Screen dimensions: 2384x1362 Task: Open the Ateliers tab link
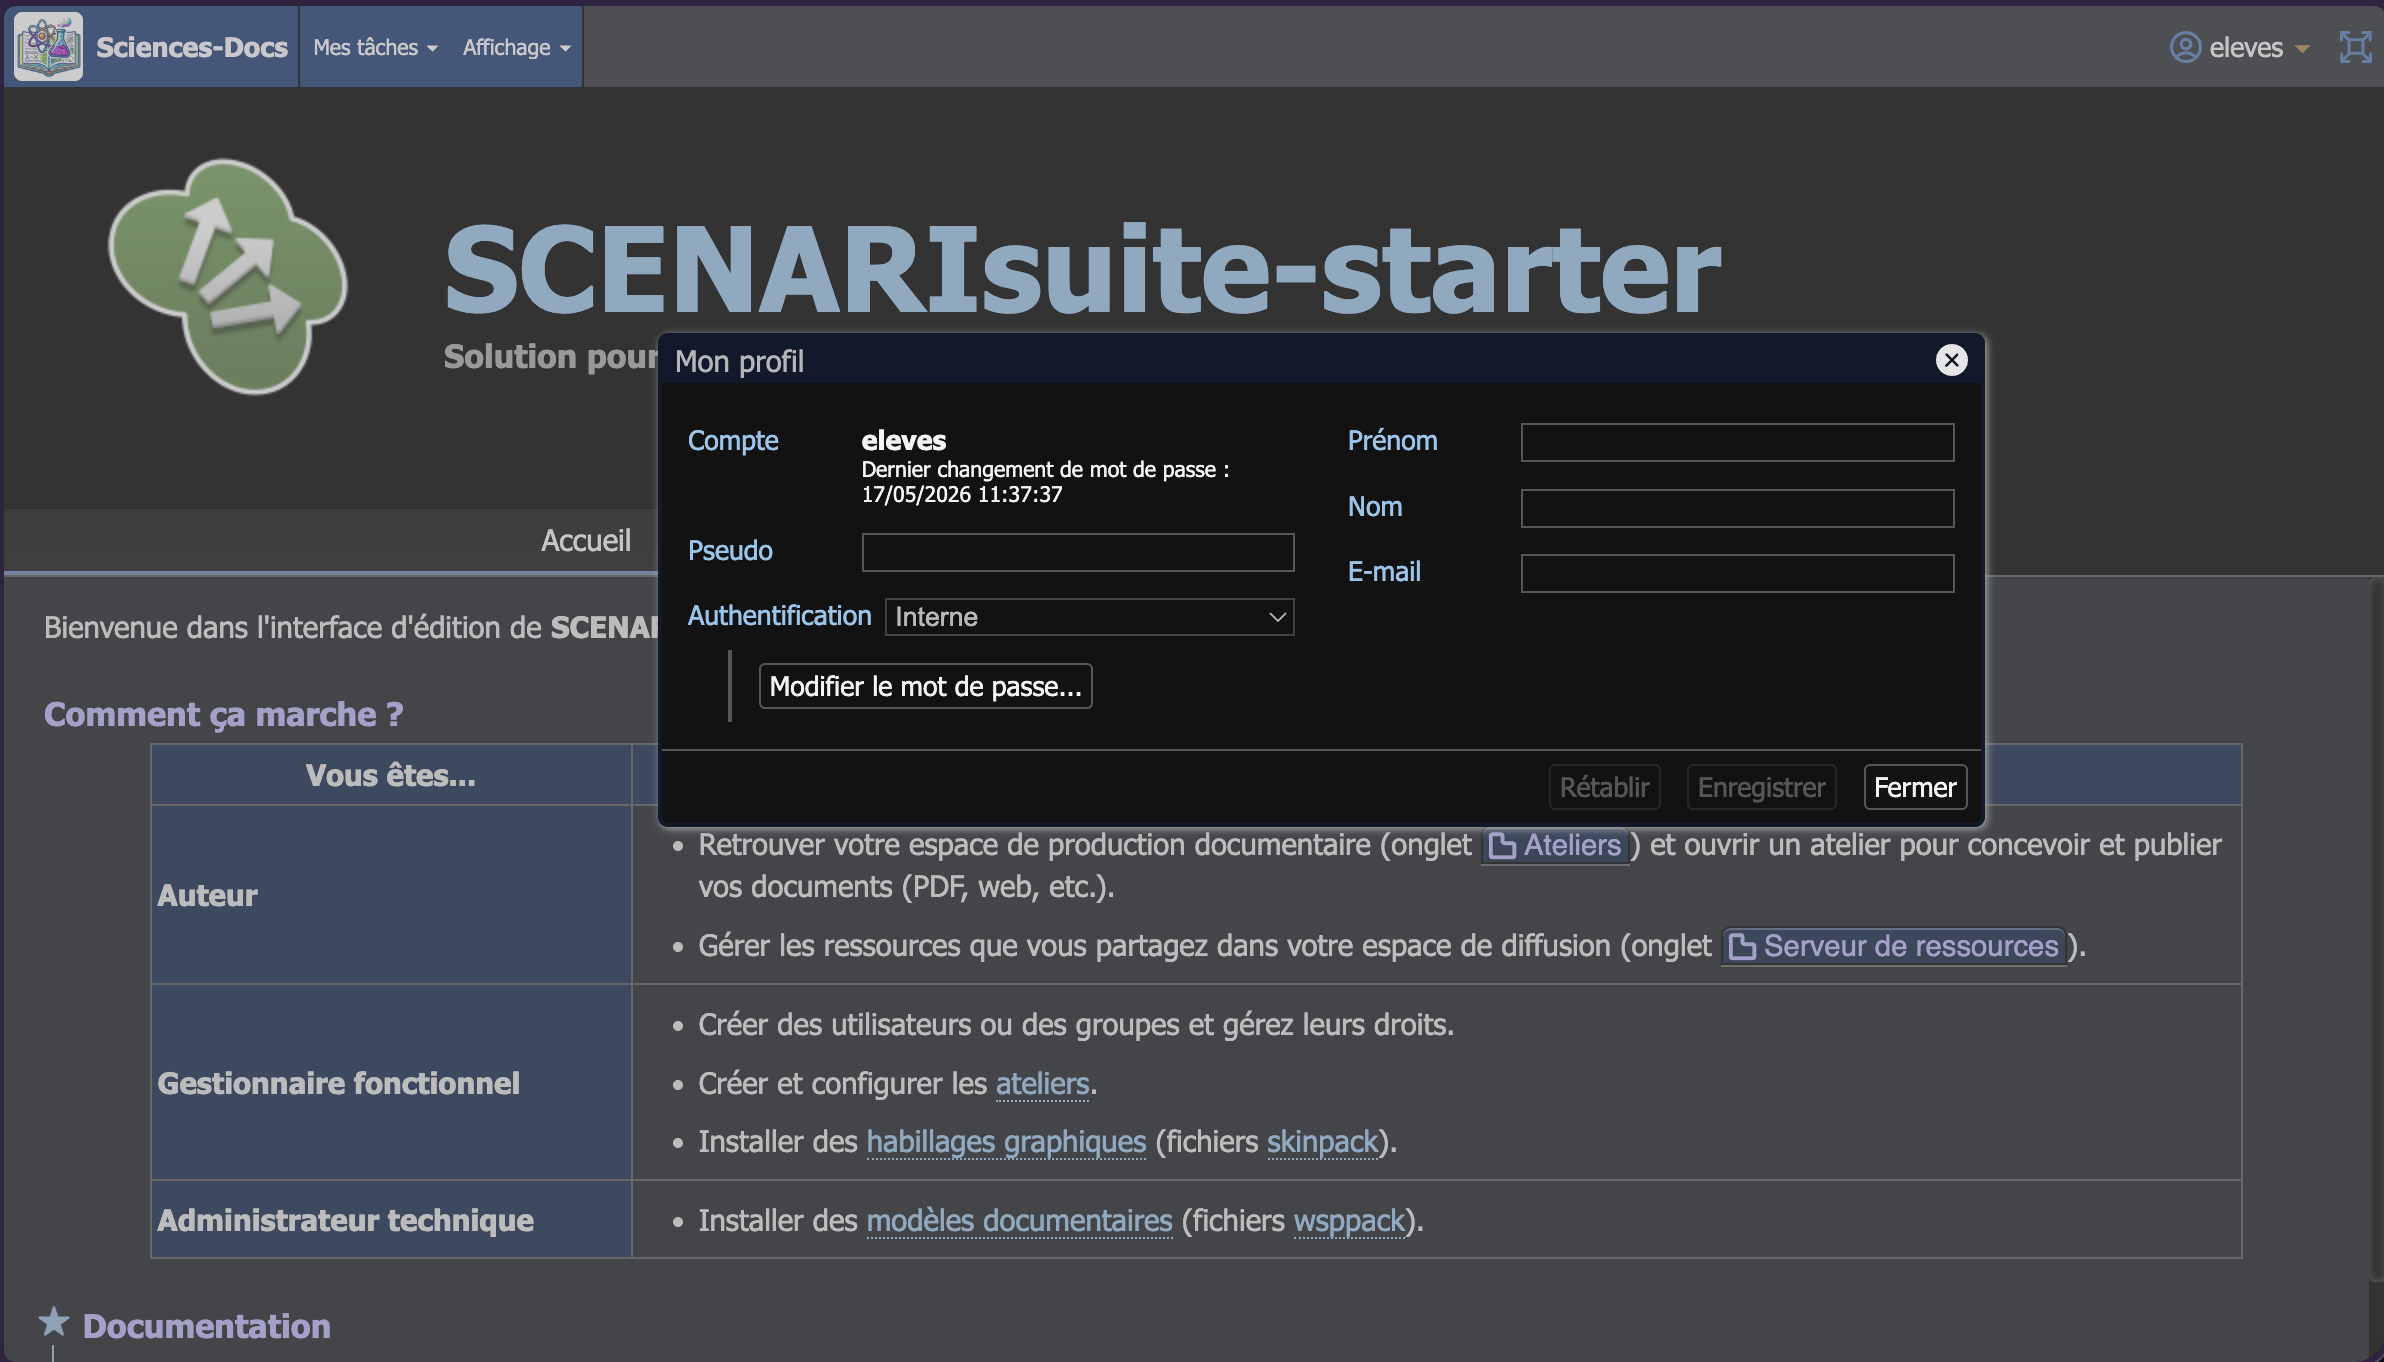point(1555,845)
